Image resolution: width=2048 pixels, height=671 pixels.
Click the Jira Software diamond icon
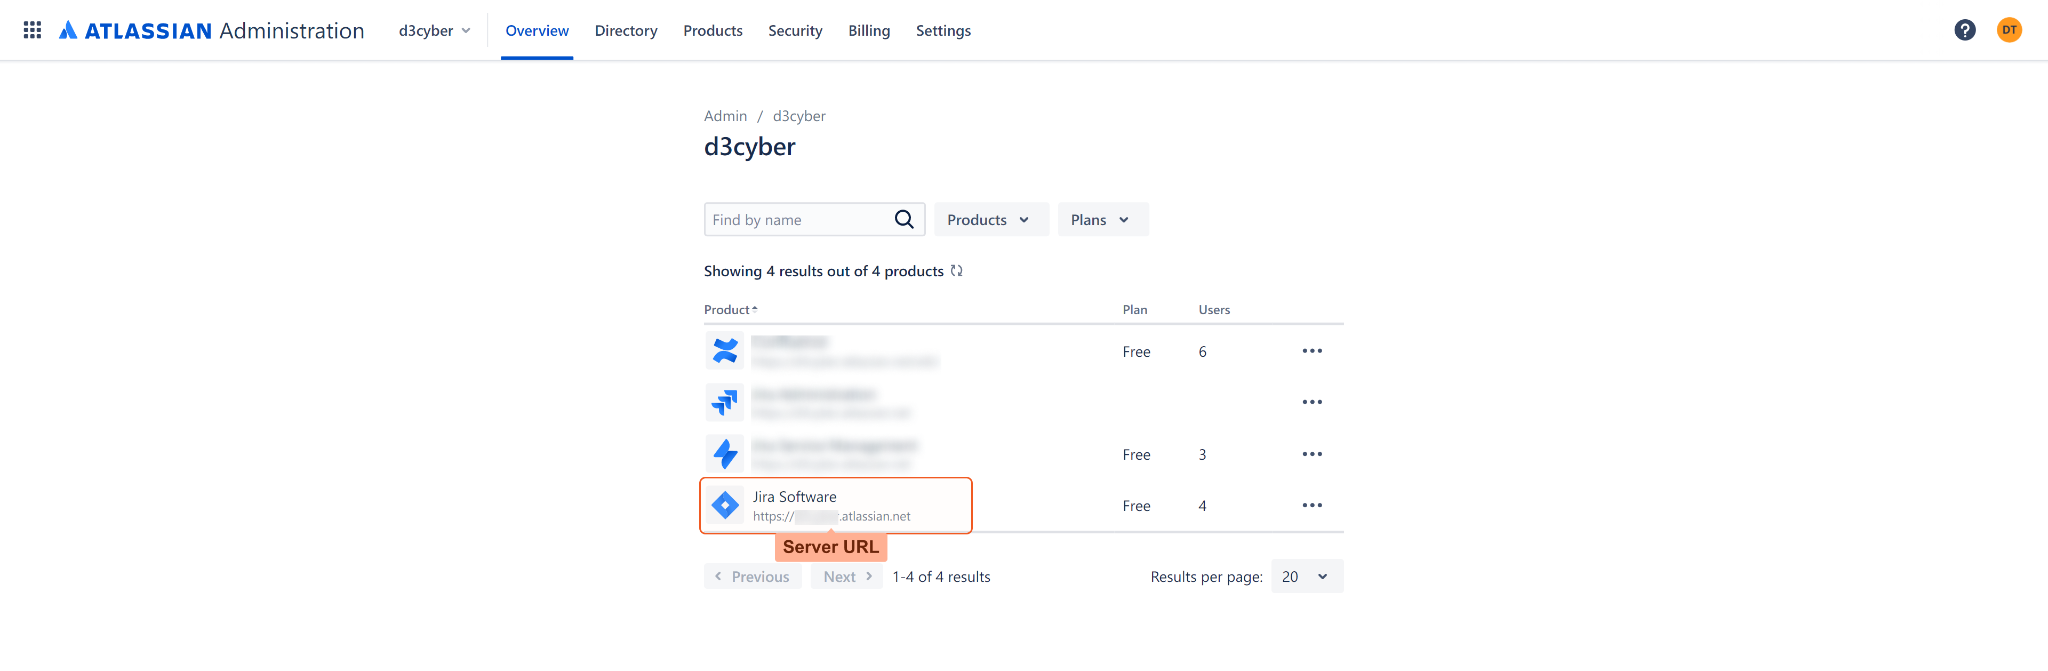coord(725,505)
